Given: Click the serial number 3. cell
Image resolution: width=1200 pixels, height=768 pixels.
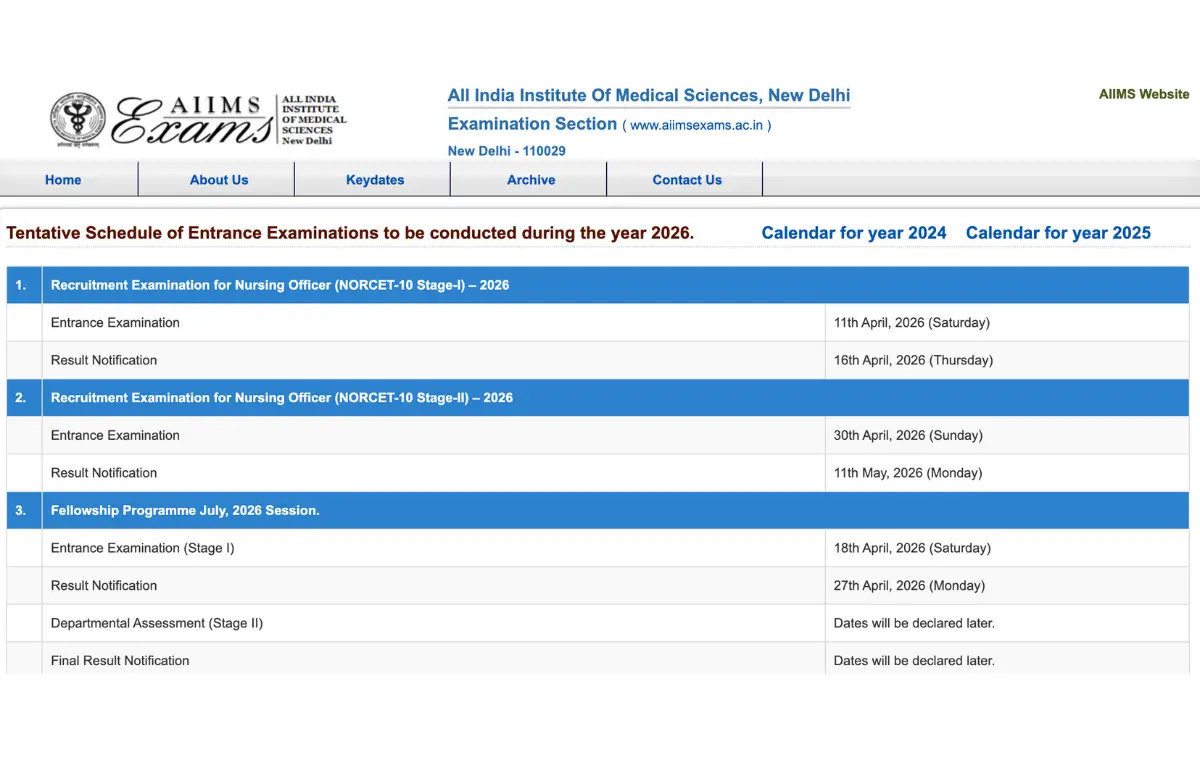Looking at the screenshot, I should [24, 510].
